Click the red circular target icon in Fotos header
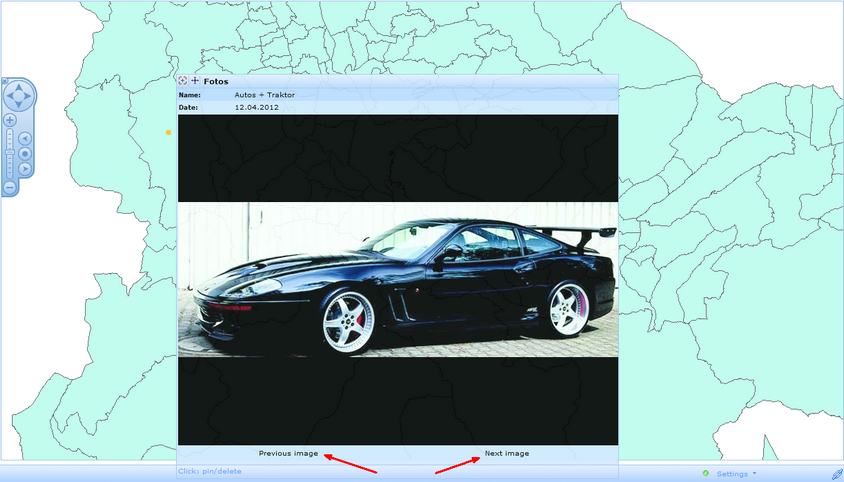This screenshot has width=844, height=482. coord(183,81)
